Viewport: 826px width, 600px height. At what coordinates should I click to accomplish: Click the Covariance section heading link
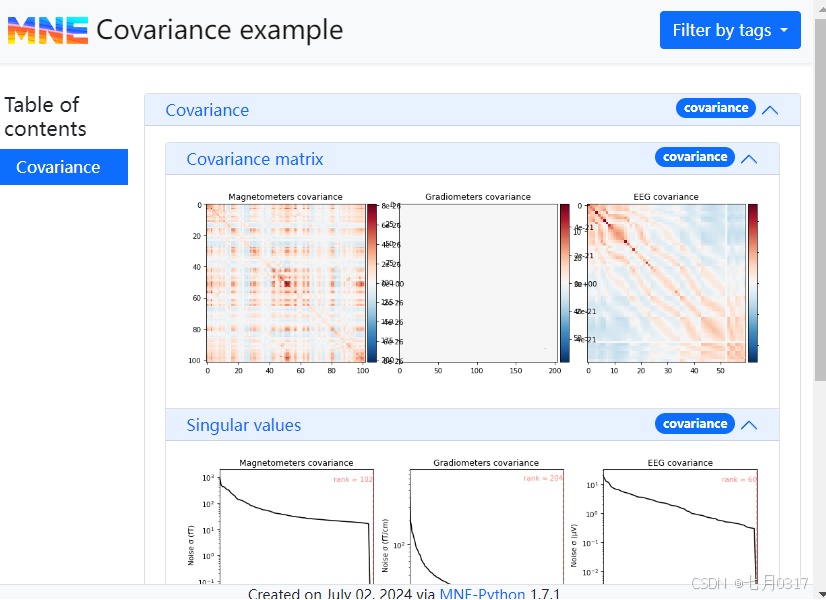[207, 110]
